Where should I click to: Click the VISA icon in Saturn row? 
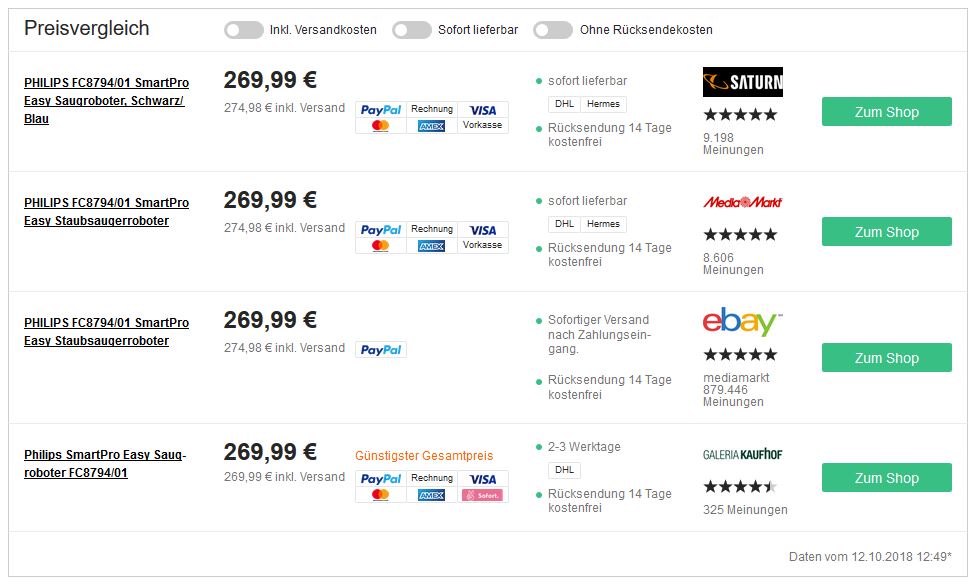click(483, 110)
